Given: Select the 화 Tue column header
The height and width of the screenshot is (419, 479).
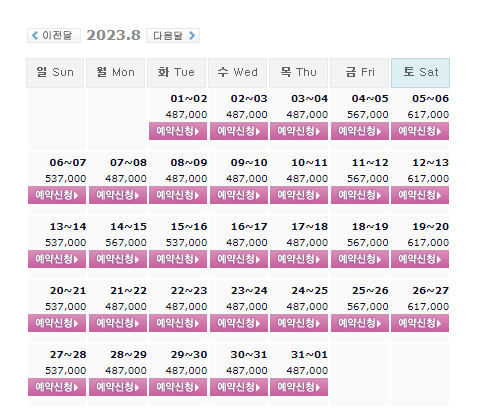Looking at the screenshot, I should tap(176, 73).
